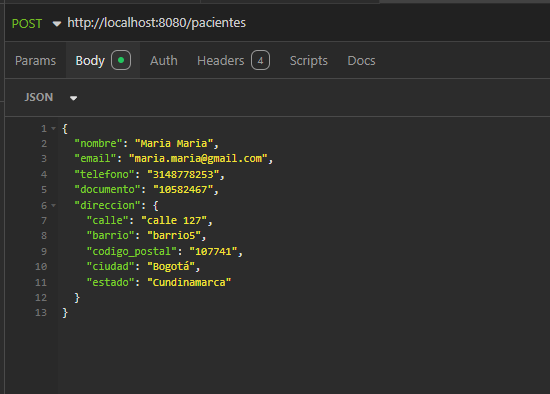Open the Docs tab

click(361, 61)
